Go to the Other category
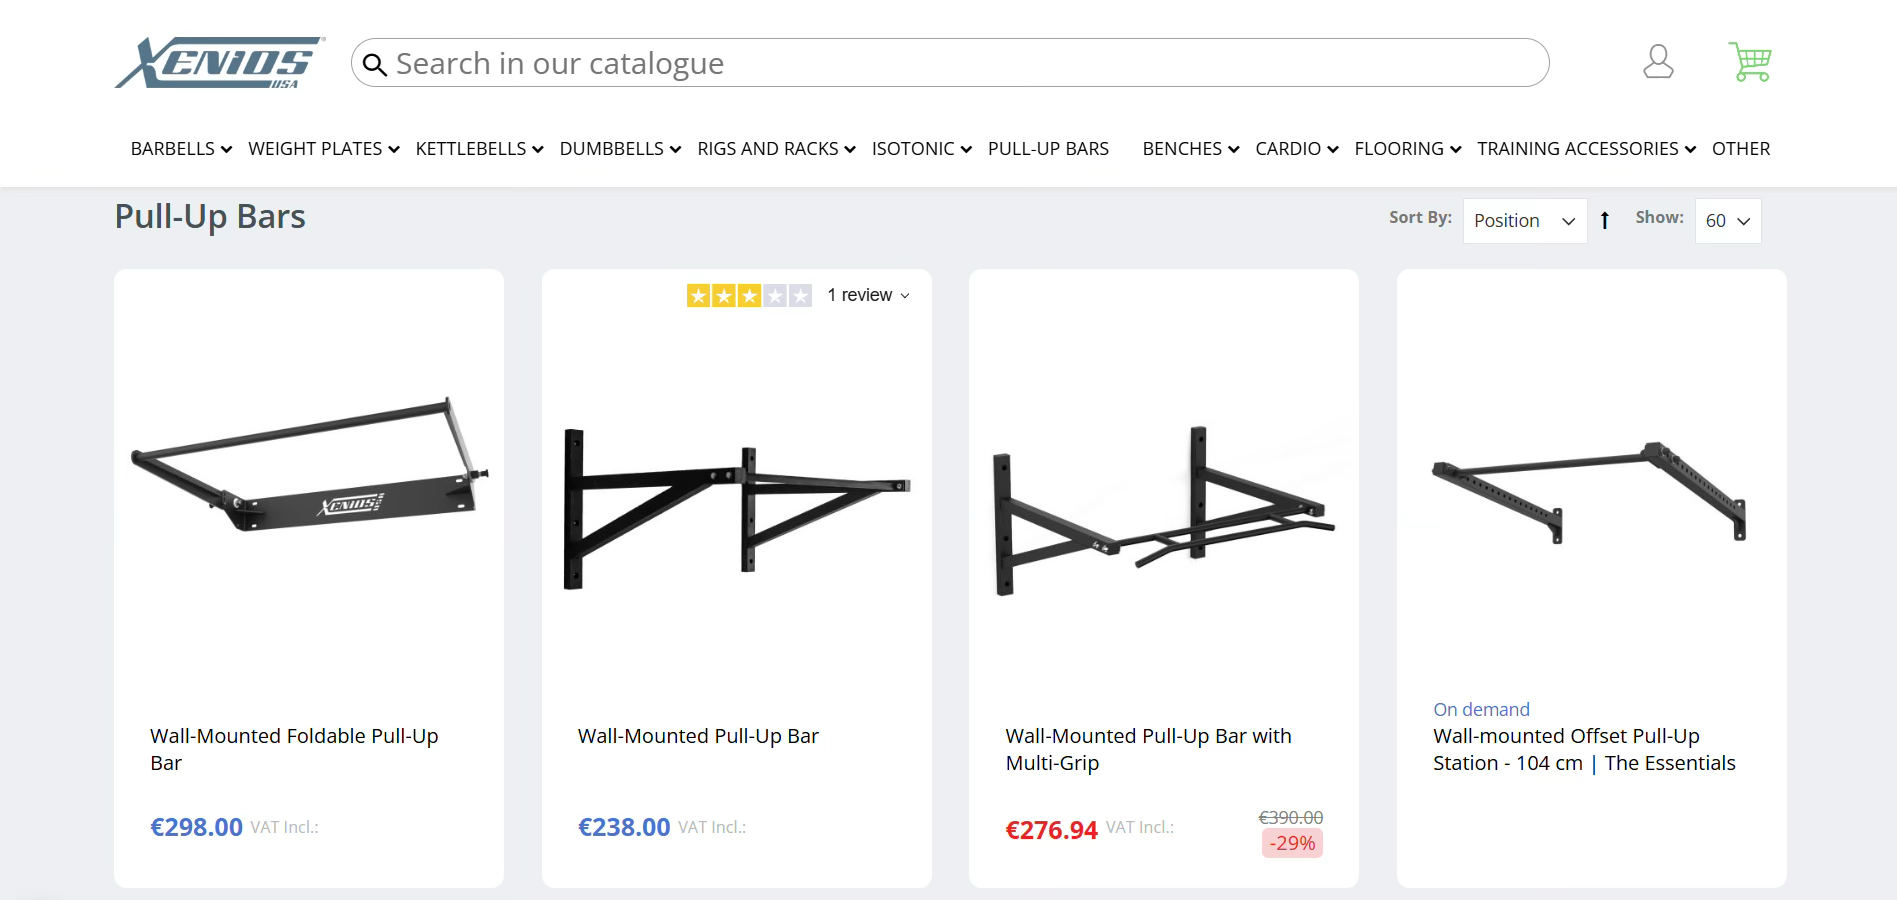 (1740, 149)
